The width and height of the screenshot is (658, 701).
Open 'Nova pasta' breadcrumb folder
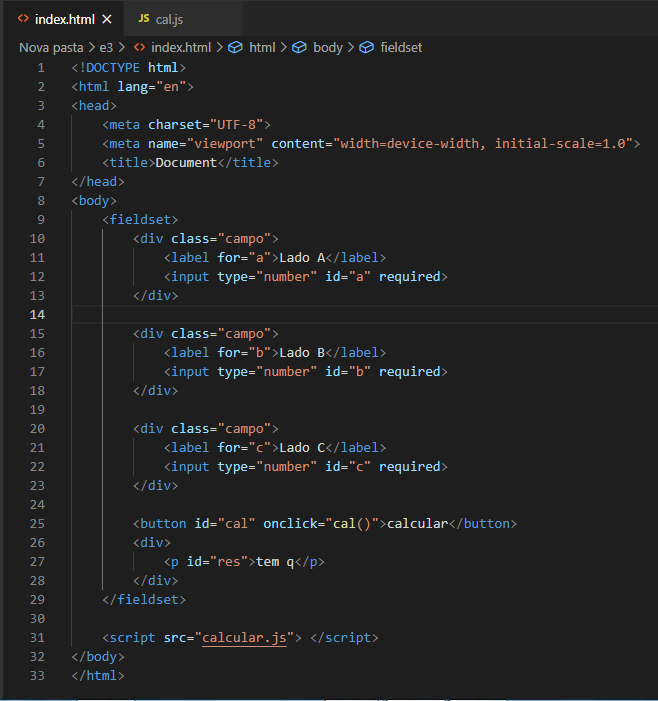pyautogui.click(x=51, y=47)
